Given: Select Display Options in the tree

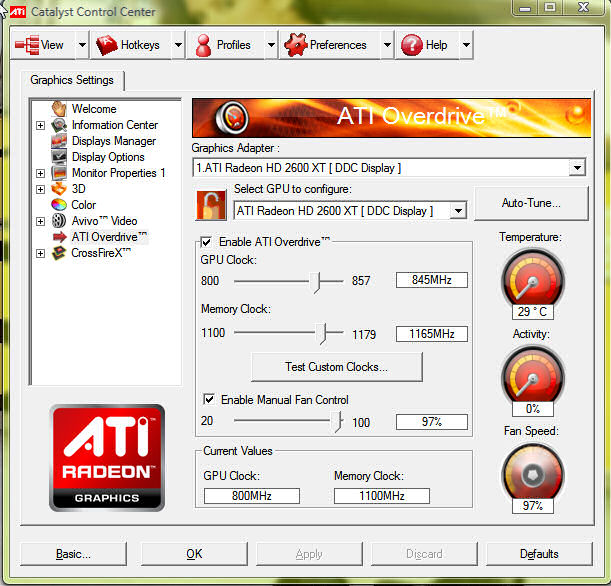Looking at the screenshot, I should [108, 157].
